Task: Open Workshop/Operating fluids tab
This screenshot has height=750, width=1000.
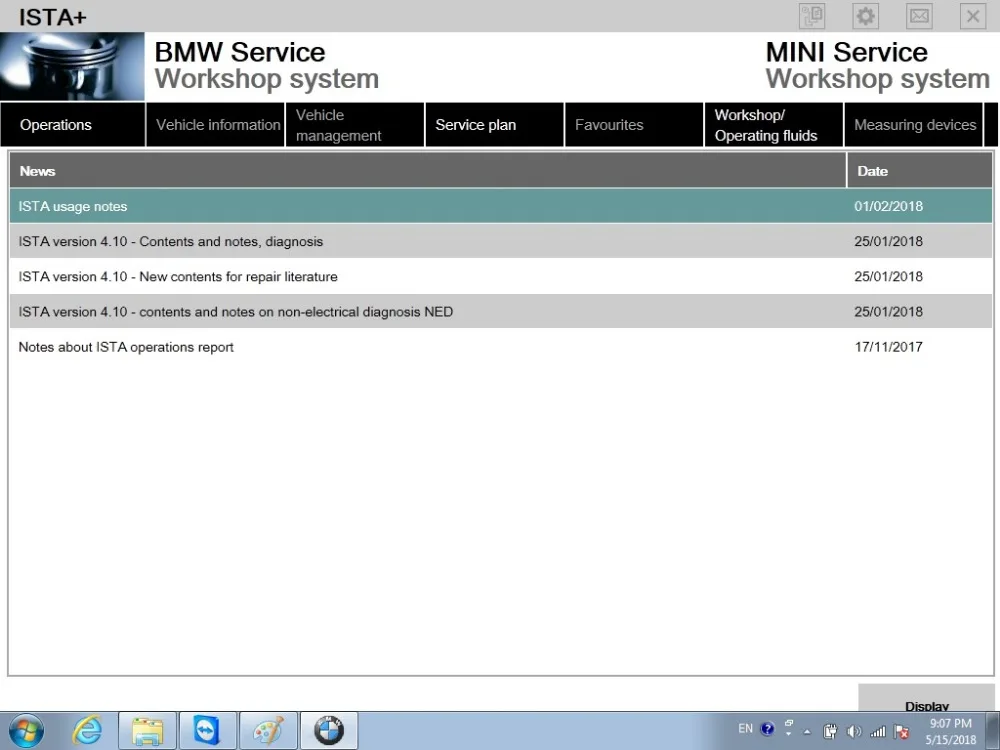Action: coord(774,125)
